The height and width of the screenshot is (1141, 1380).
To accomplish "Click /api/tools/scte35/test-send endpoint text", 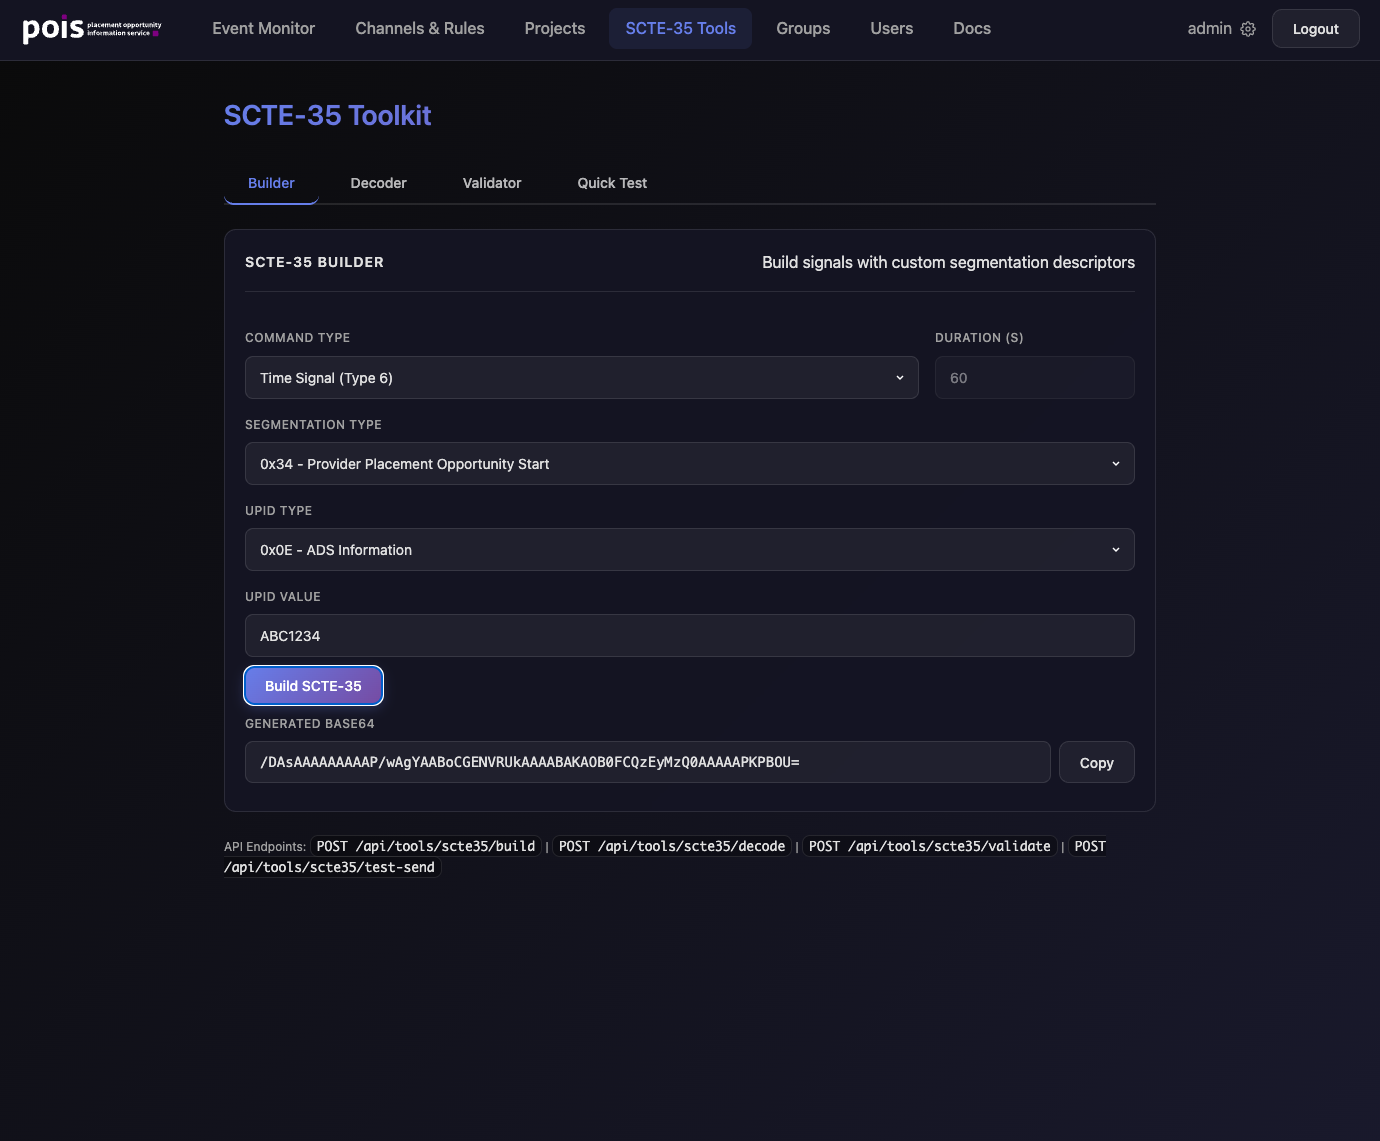I will click(x=330, y=867).
